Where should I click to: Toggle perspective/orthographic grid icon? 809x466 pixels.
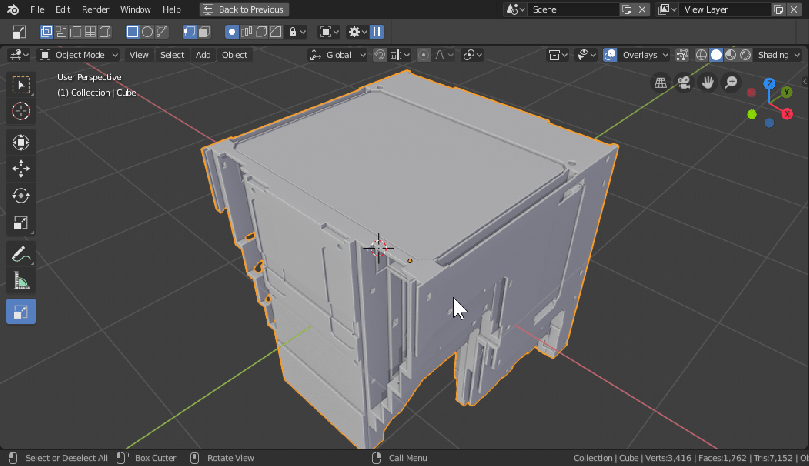click(662, 83)
